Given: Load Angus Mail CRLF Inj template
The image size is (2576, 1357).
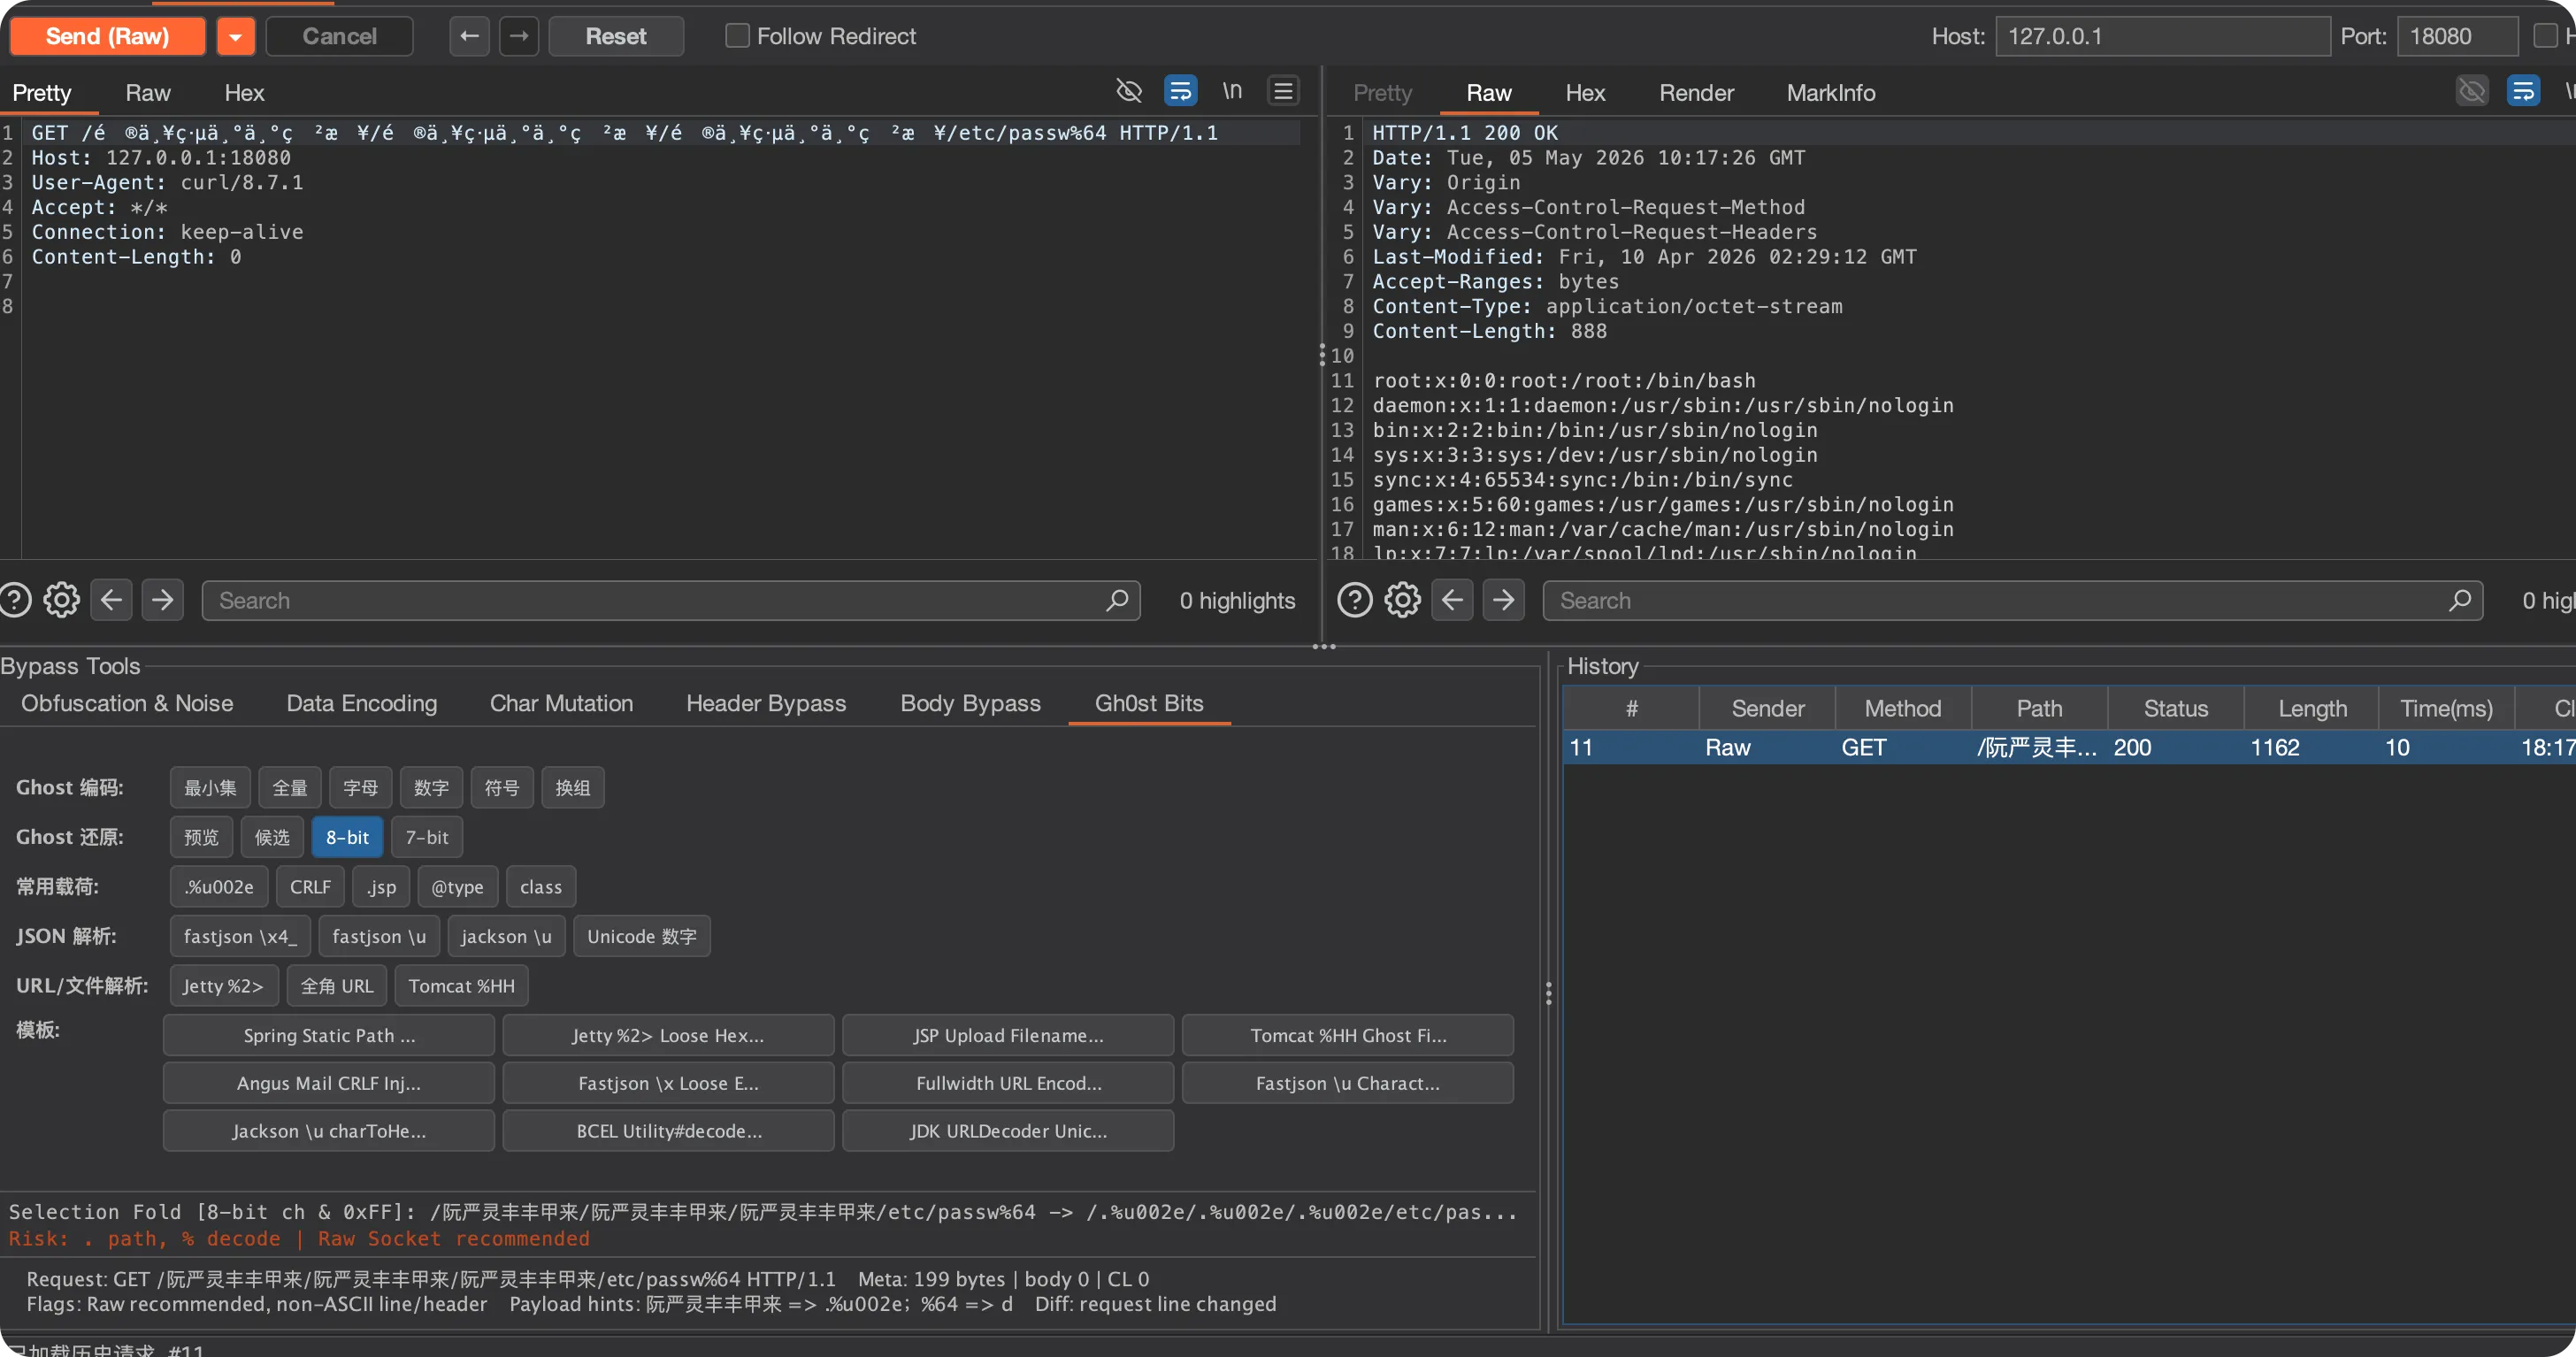Looking at the screenshot, I should 329,1084.
